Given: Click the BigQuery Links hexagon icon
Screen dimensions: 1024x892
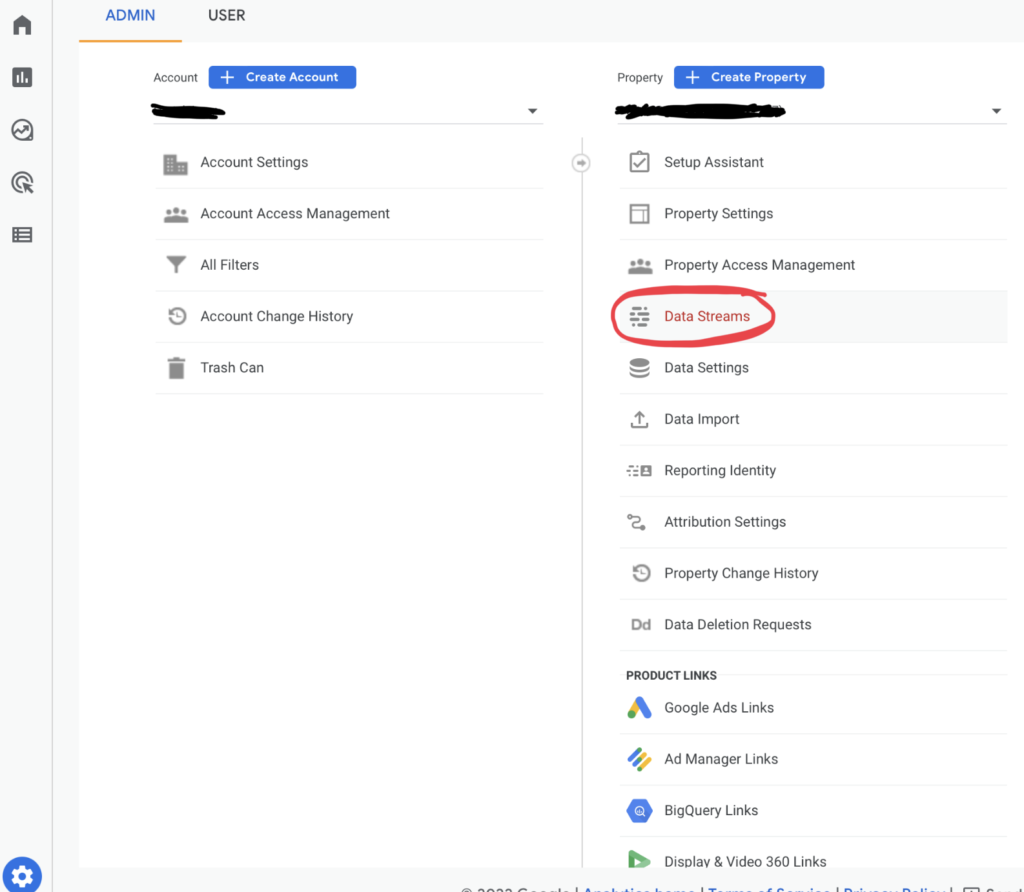Looking at the screenshot, I should pos(639,811).
